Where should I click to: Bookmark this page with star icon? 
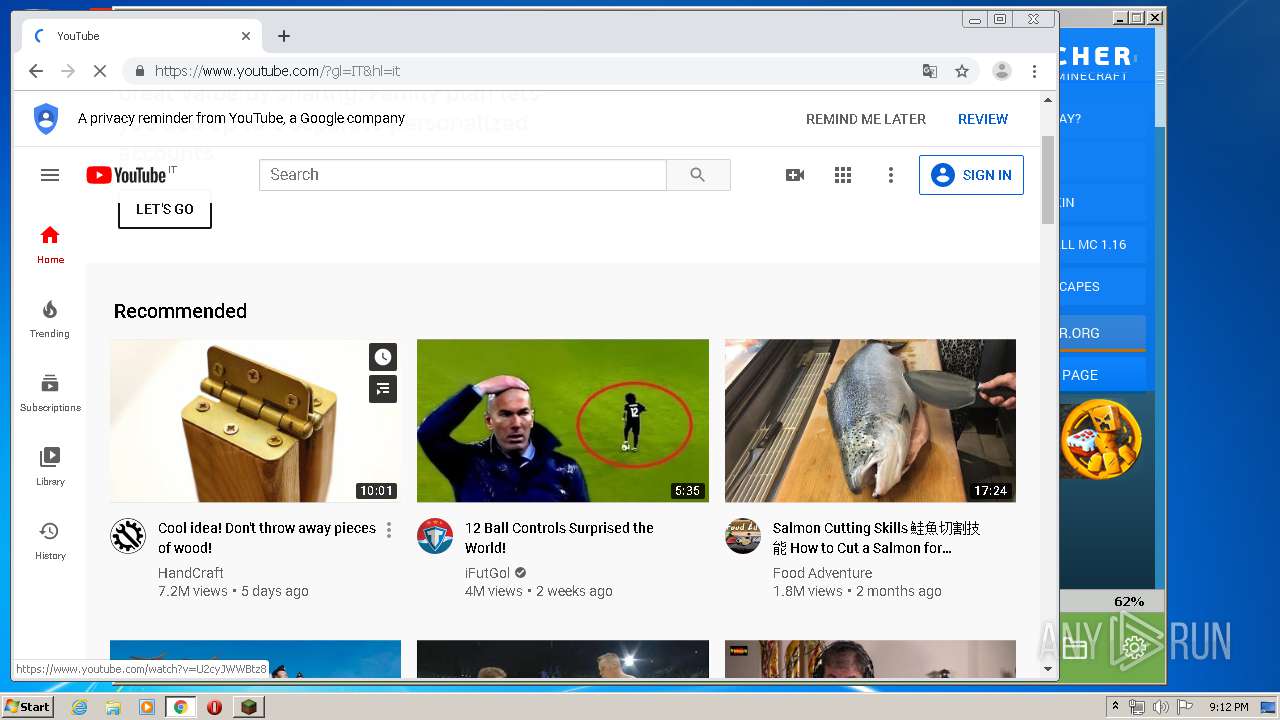coord(962,71)
